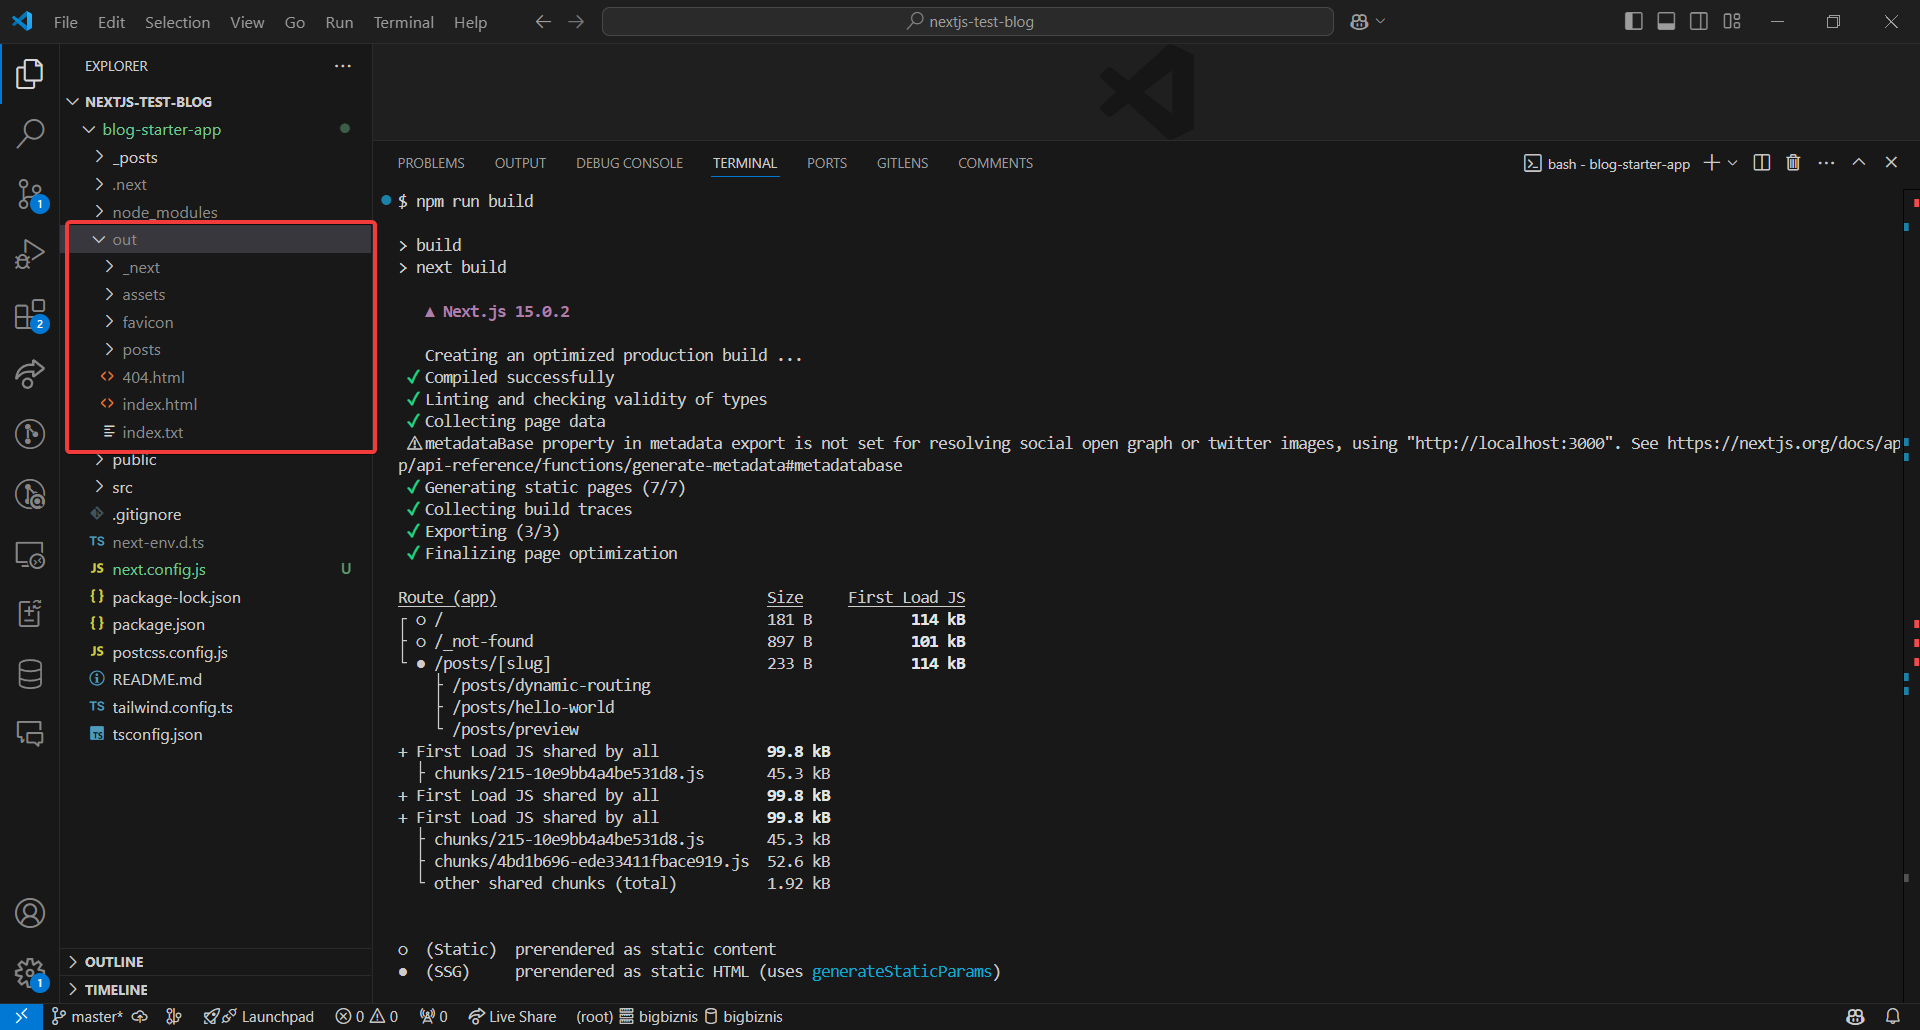Open the Help menu
This screenshot has width=1920, height=1030.
click(x=470, y=22)
